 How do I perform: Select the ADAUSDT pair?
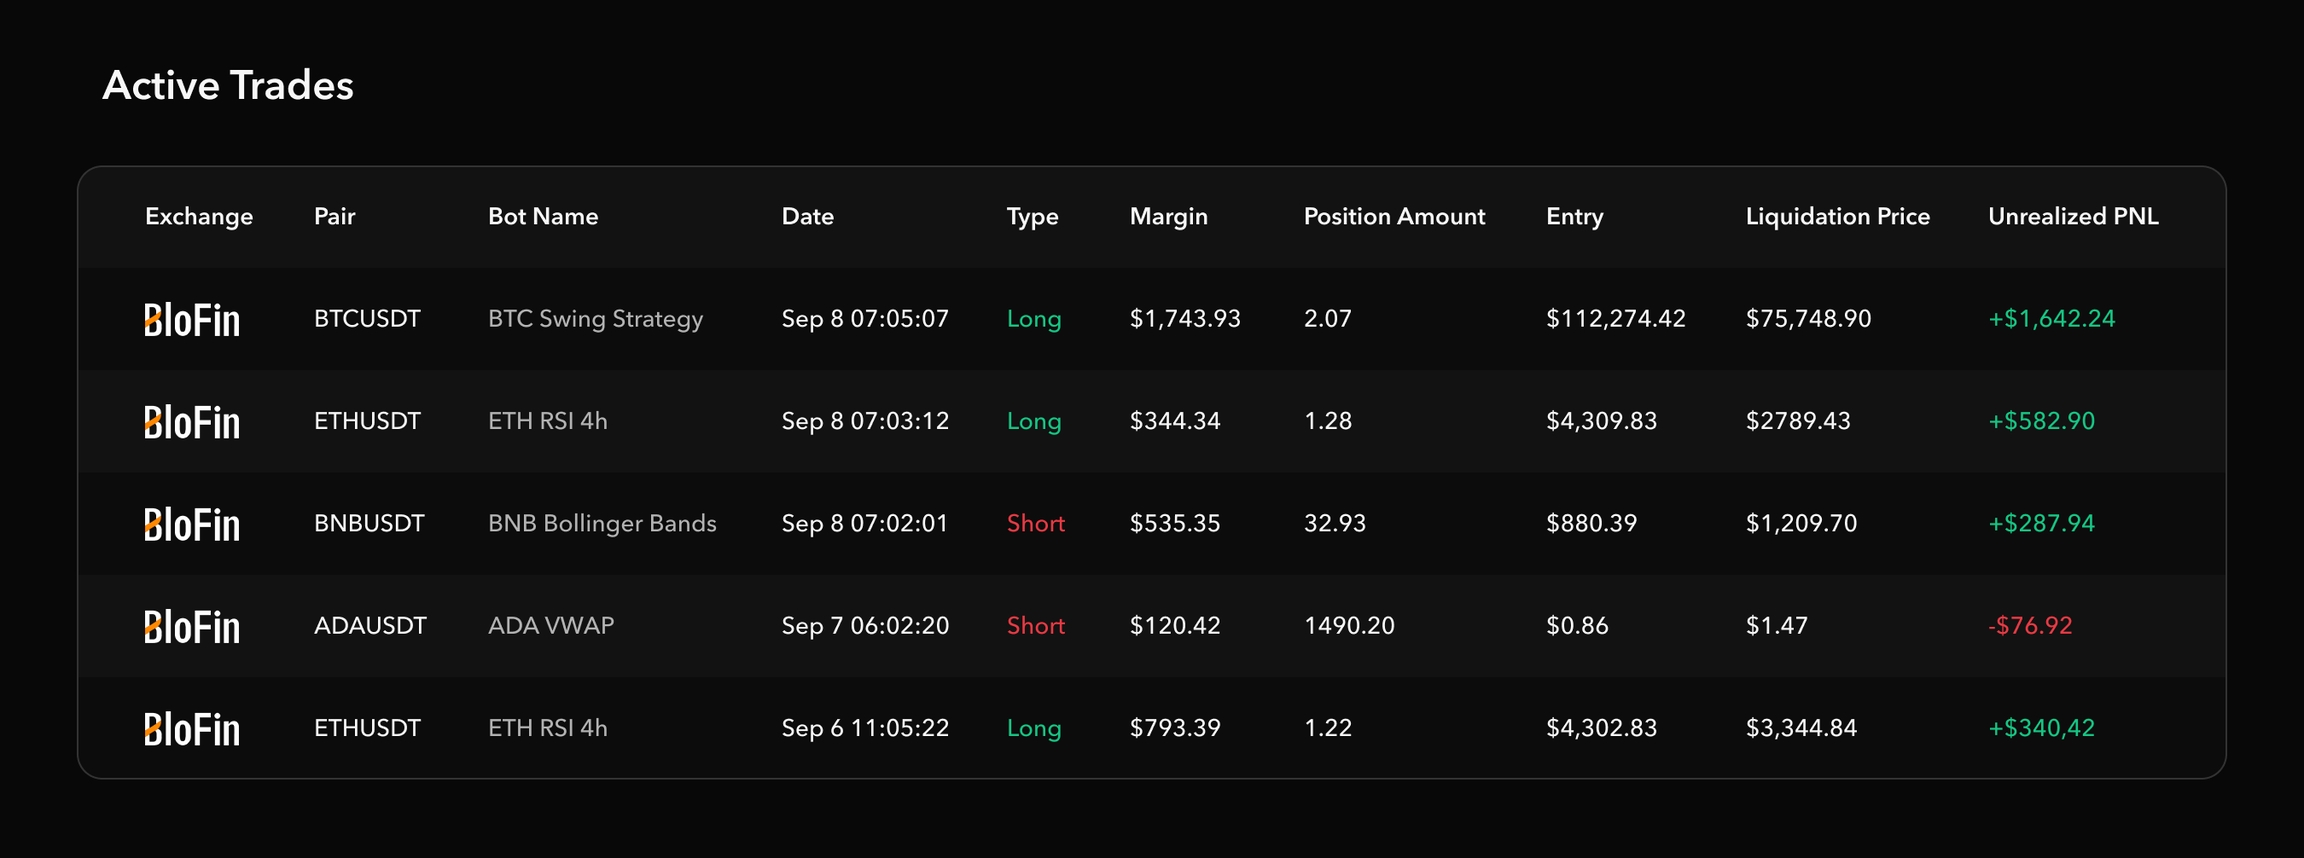coord(370,626)
